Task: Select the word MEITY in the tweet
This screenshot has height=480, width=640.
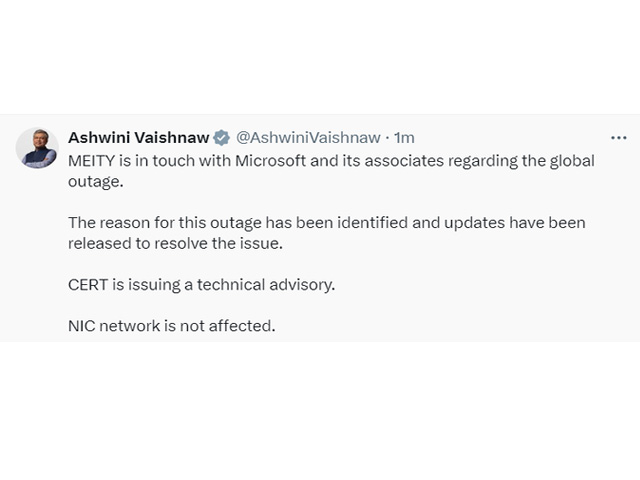Action: point(91,161)
